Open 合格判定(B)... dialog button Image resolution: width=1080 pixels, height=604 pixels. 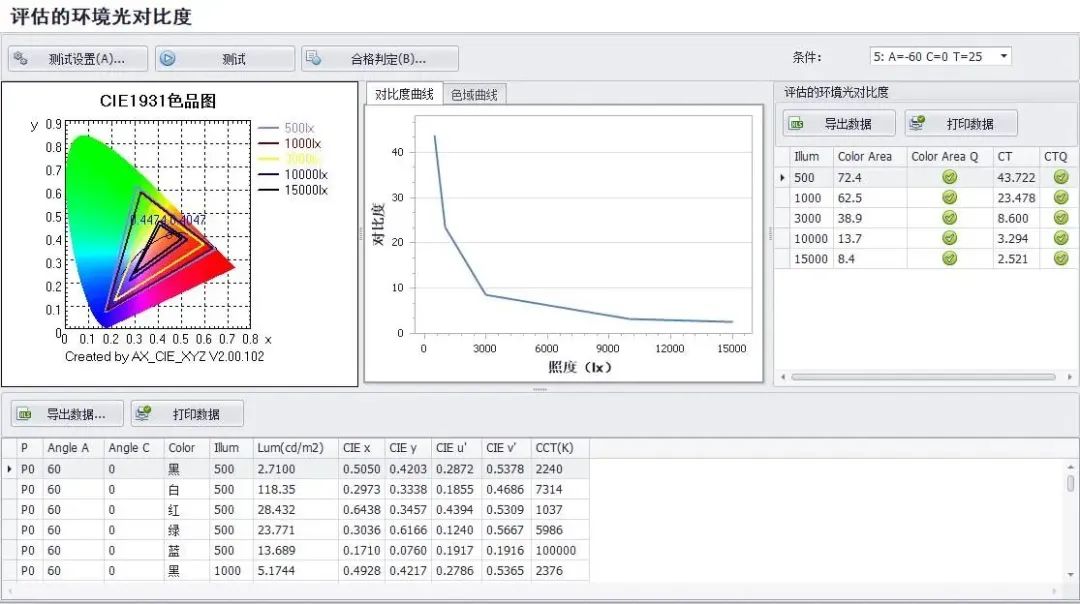click(381, 58)
